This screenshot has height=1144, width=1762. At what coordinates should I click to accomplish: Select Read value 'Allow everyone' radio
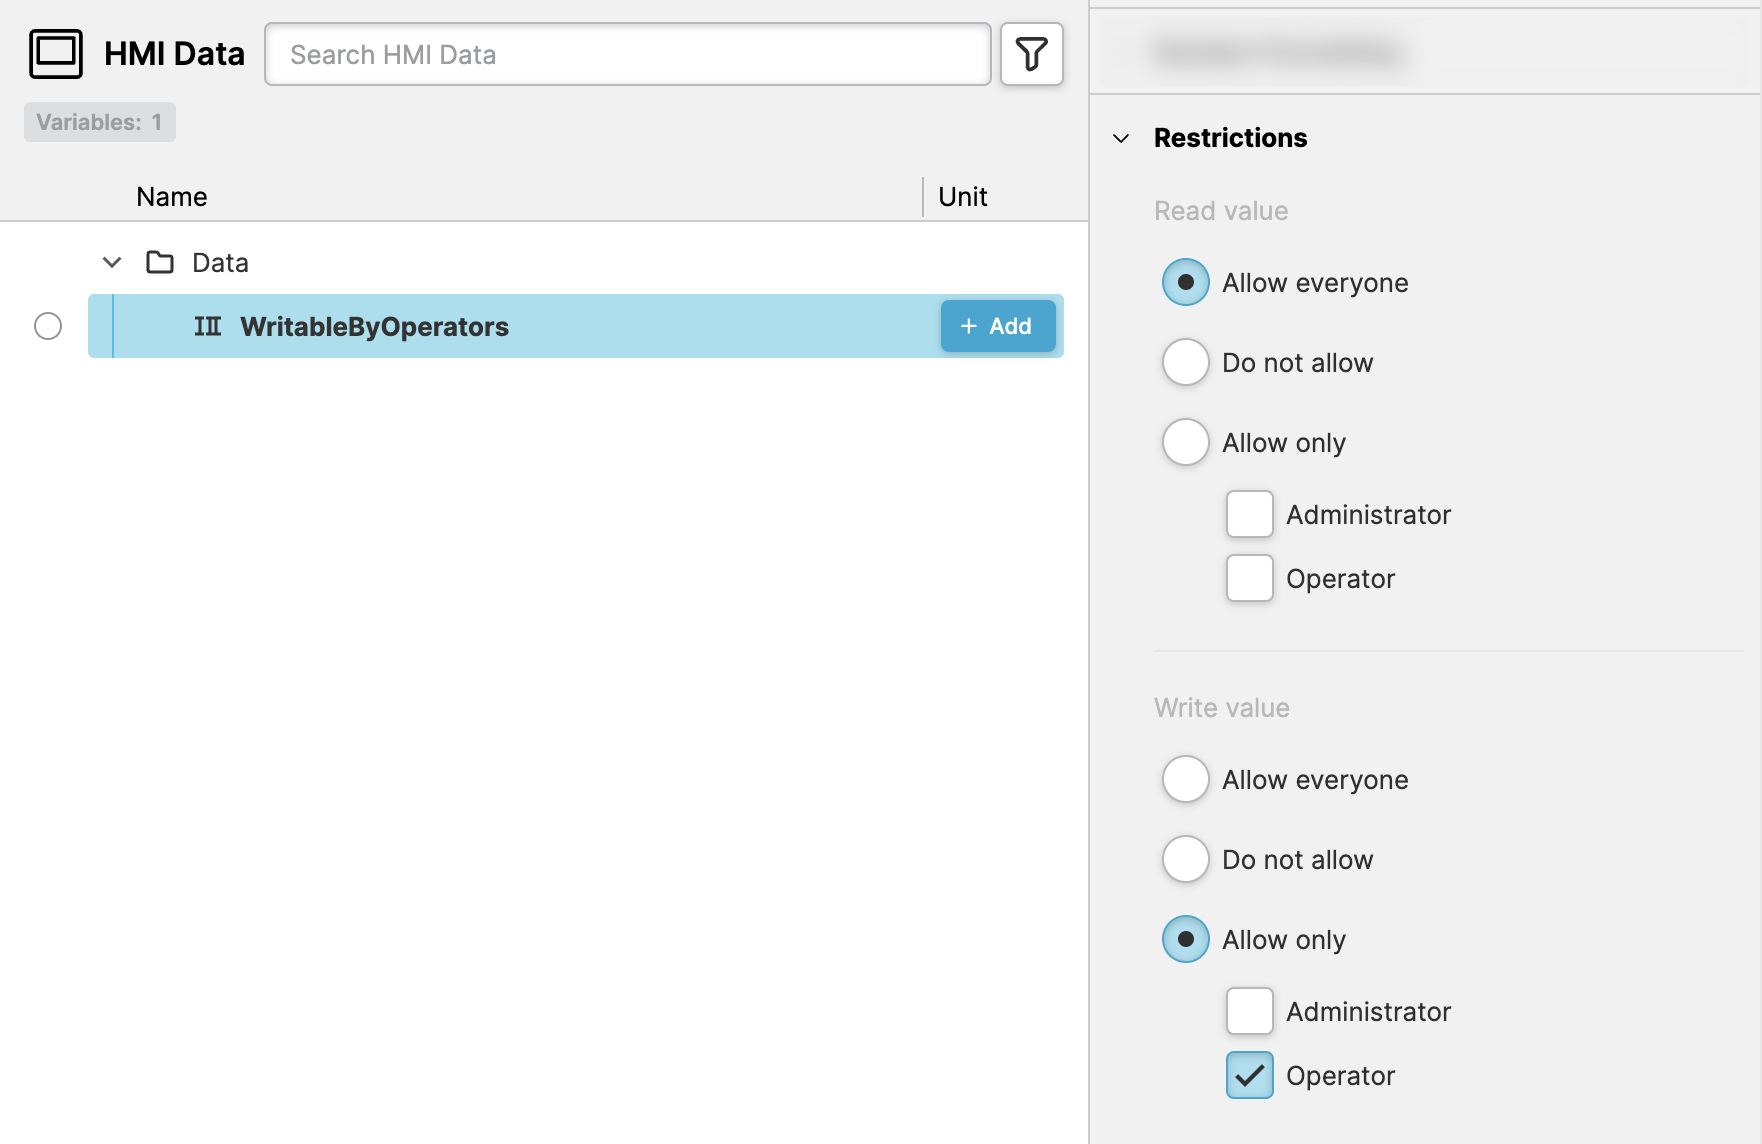point(1186,283)
